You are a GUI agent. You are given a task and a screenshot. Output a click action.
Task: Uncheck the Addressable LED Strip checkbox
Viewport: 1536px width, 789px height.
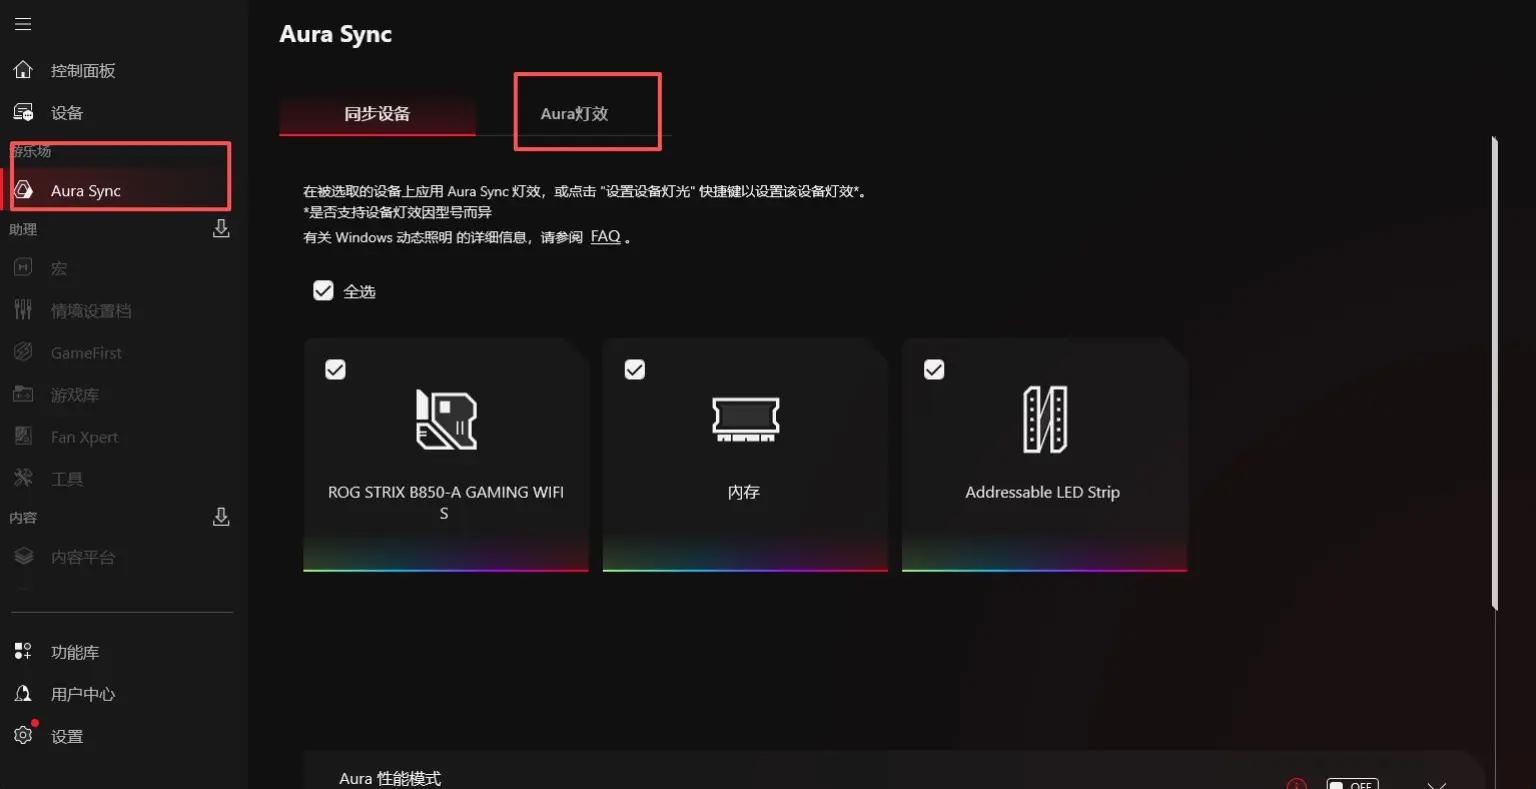[933, 370]
